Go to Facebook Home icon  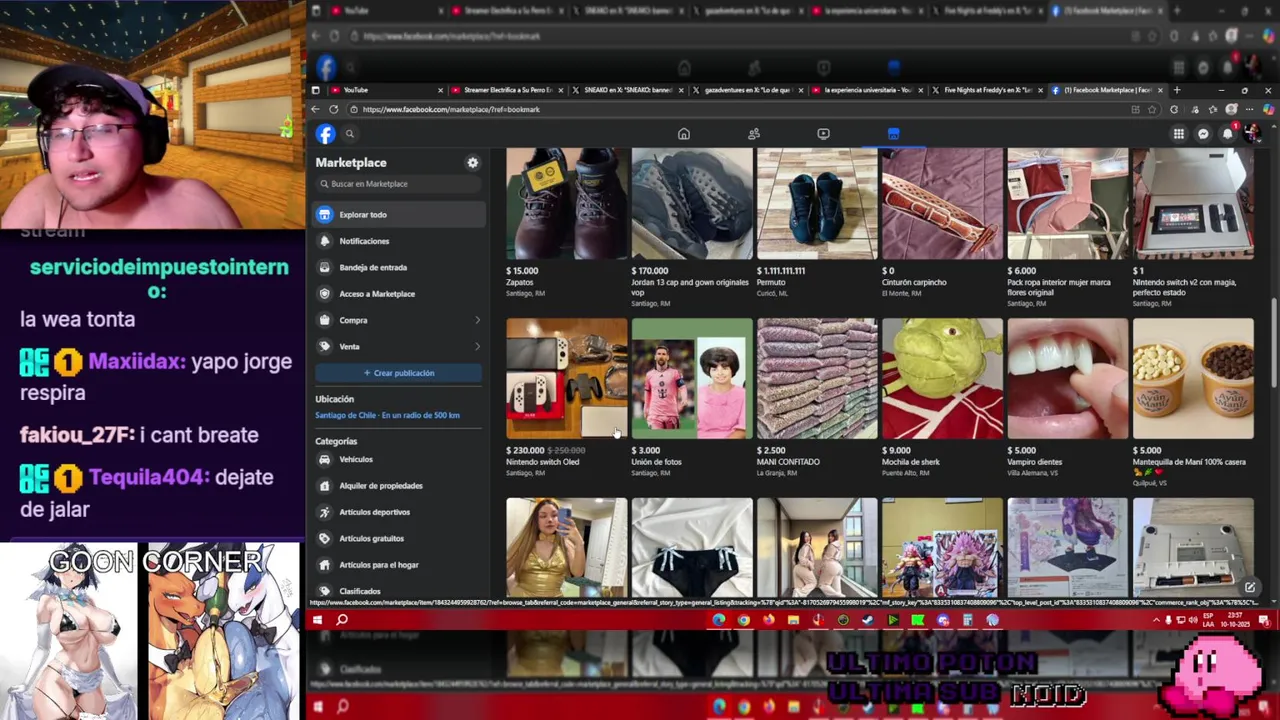(684, 134)
